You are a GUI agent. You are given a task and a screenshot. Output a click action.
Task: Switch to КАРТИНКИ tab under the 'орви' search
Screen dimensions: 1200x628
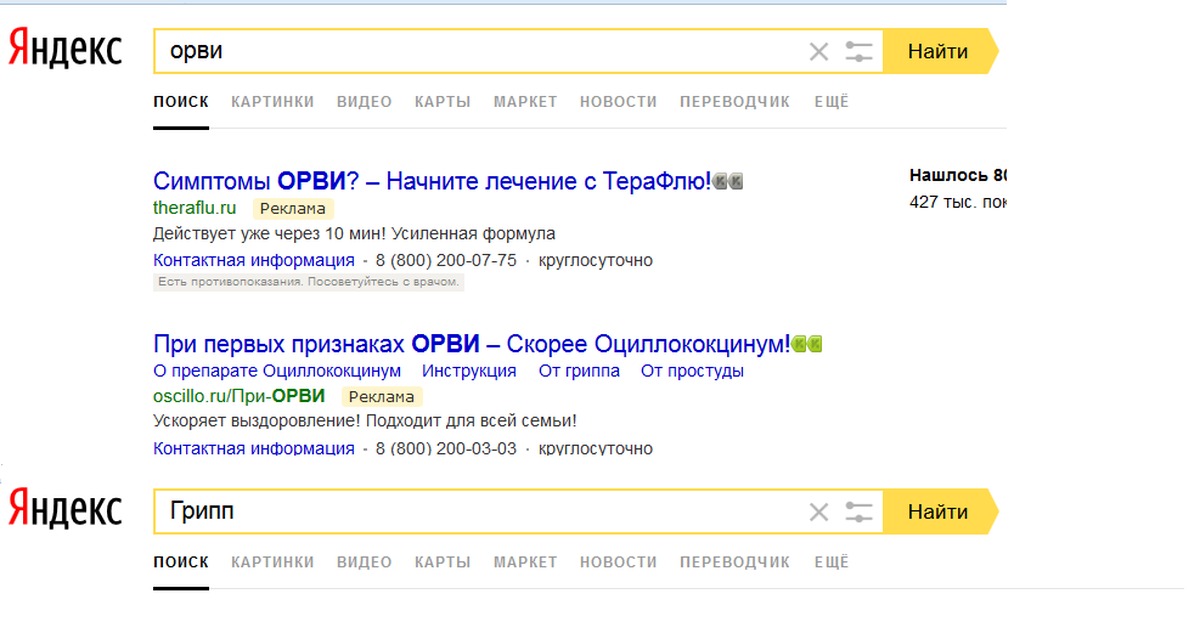point(272,102)
